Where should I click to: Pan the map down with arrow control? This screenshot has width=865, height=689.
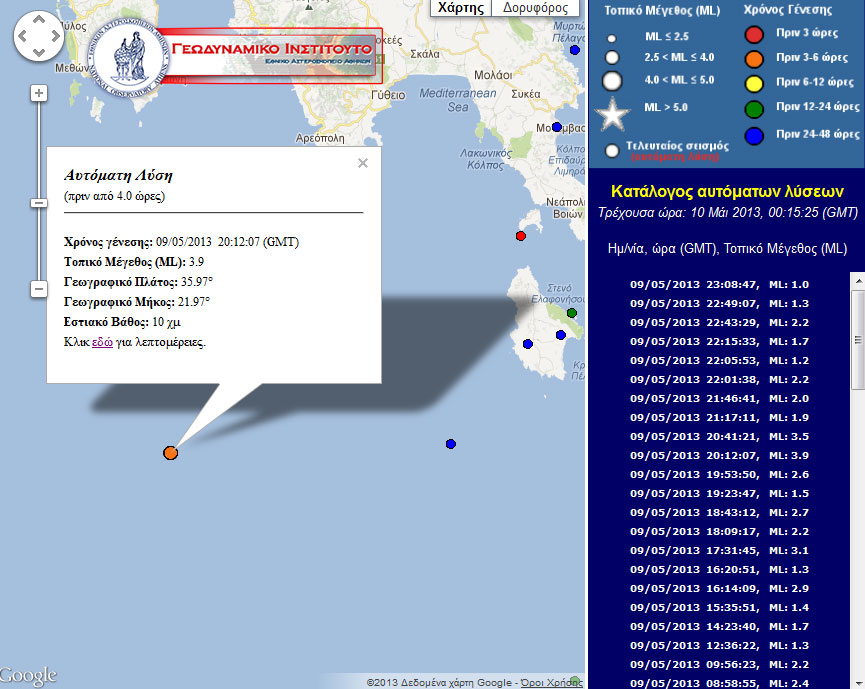39,54
